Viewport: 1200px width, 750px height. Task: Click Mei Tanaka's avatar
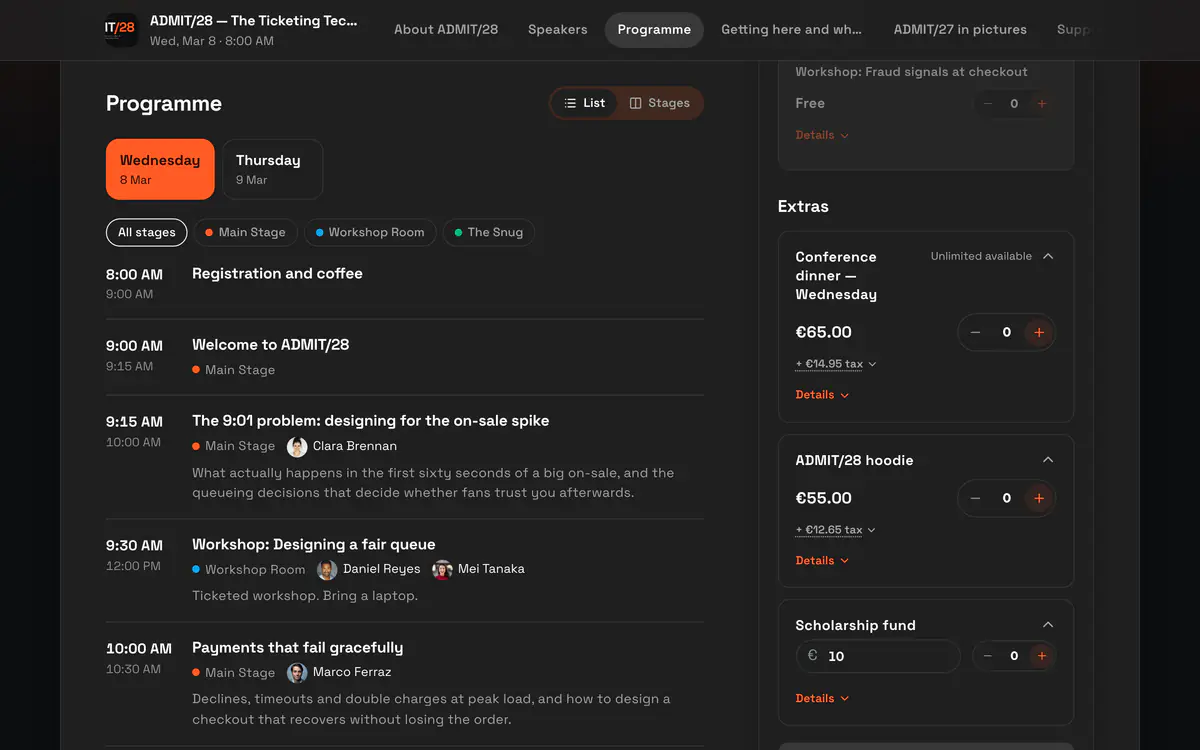point(442,570)
